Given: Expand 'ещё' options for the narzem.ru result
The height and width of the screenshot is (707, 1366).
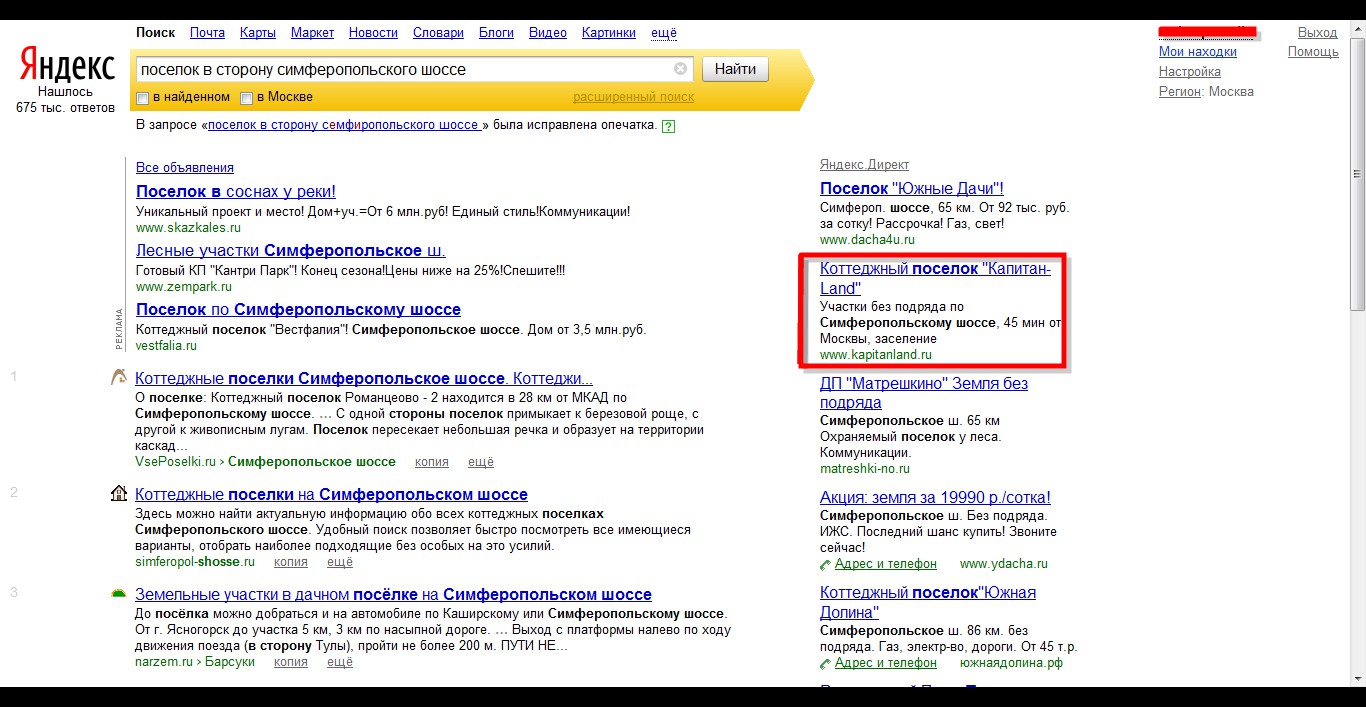Looking at the screenshot, I should click(340, 662).
